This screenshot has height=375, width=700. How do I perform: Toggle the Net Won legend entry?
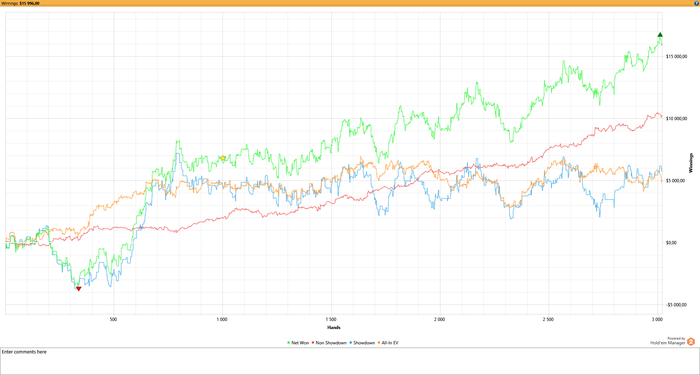(x=298, y=343)
